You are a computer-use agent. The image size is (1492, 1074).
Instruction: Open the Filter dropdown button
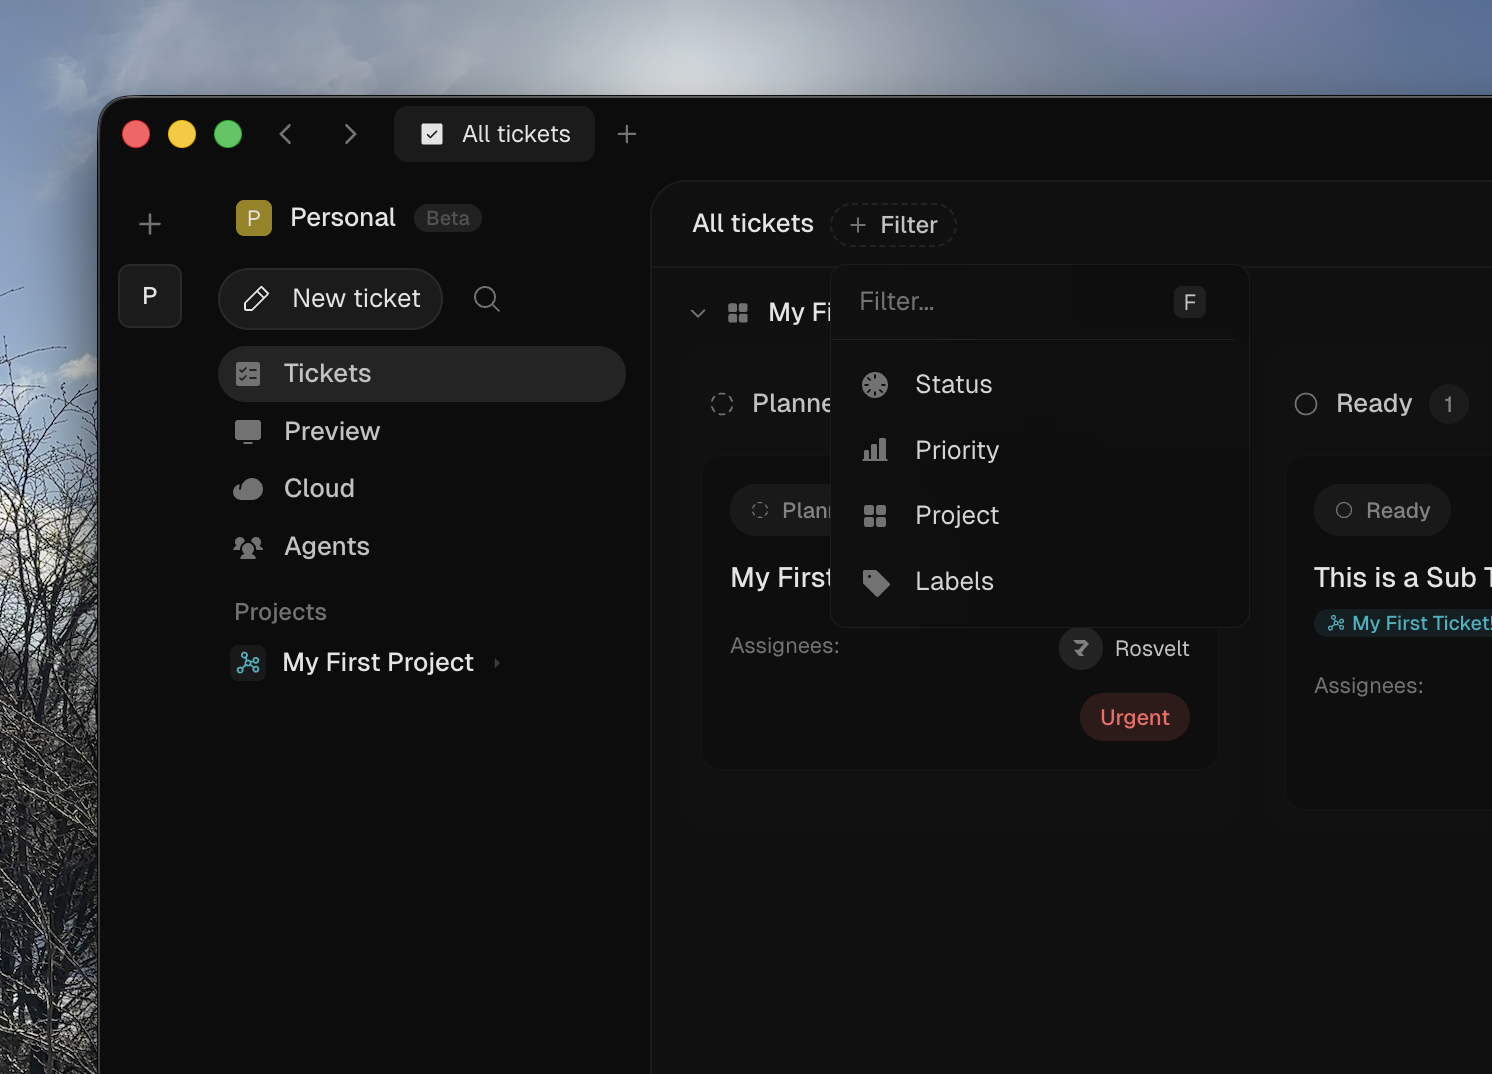point(894,225)
